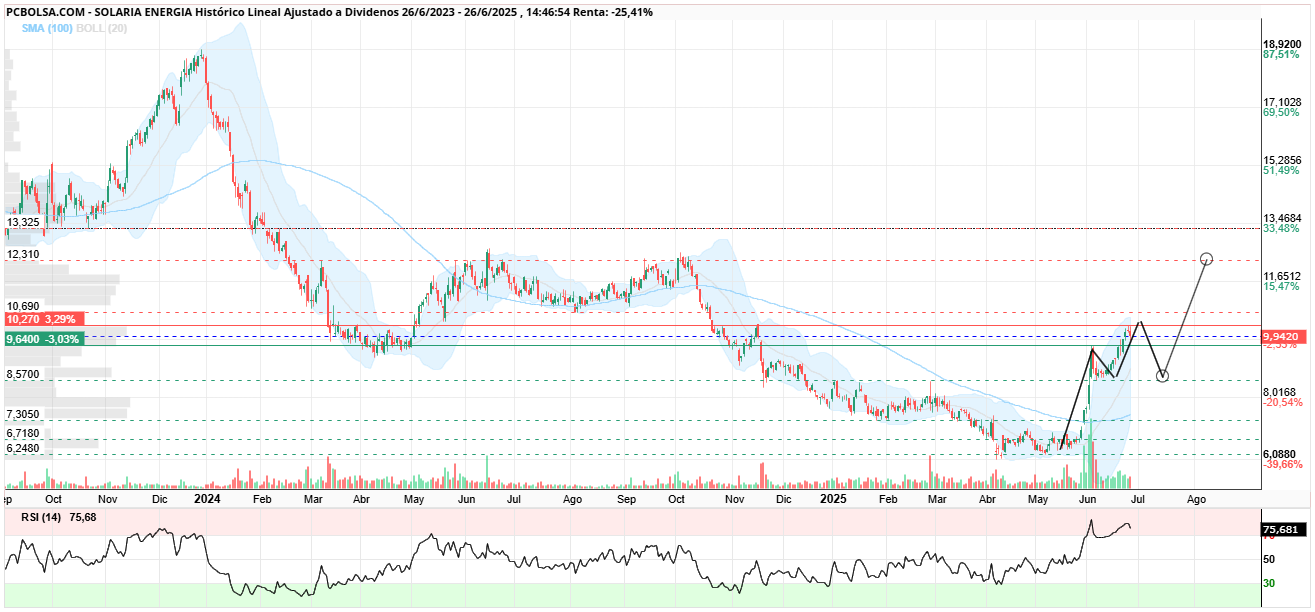This screenshot has width=1315, height=612.
Task: Click the 17,1028 price axis value
Action: click(1282, 102)
